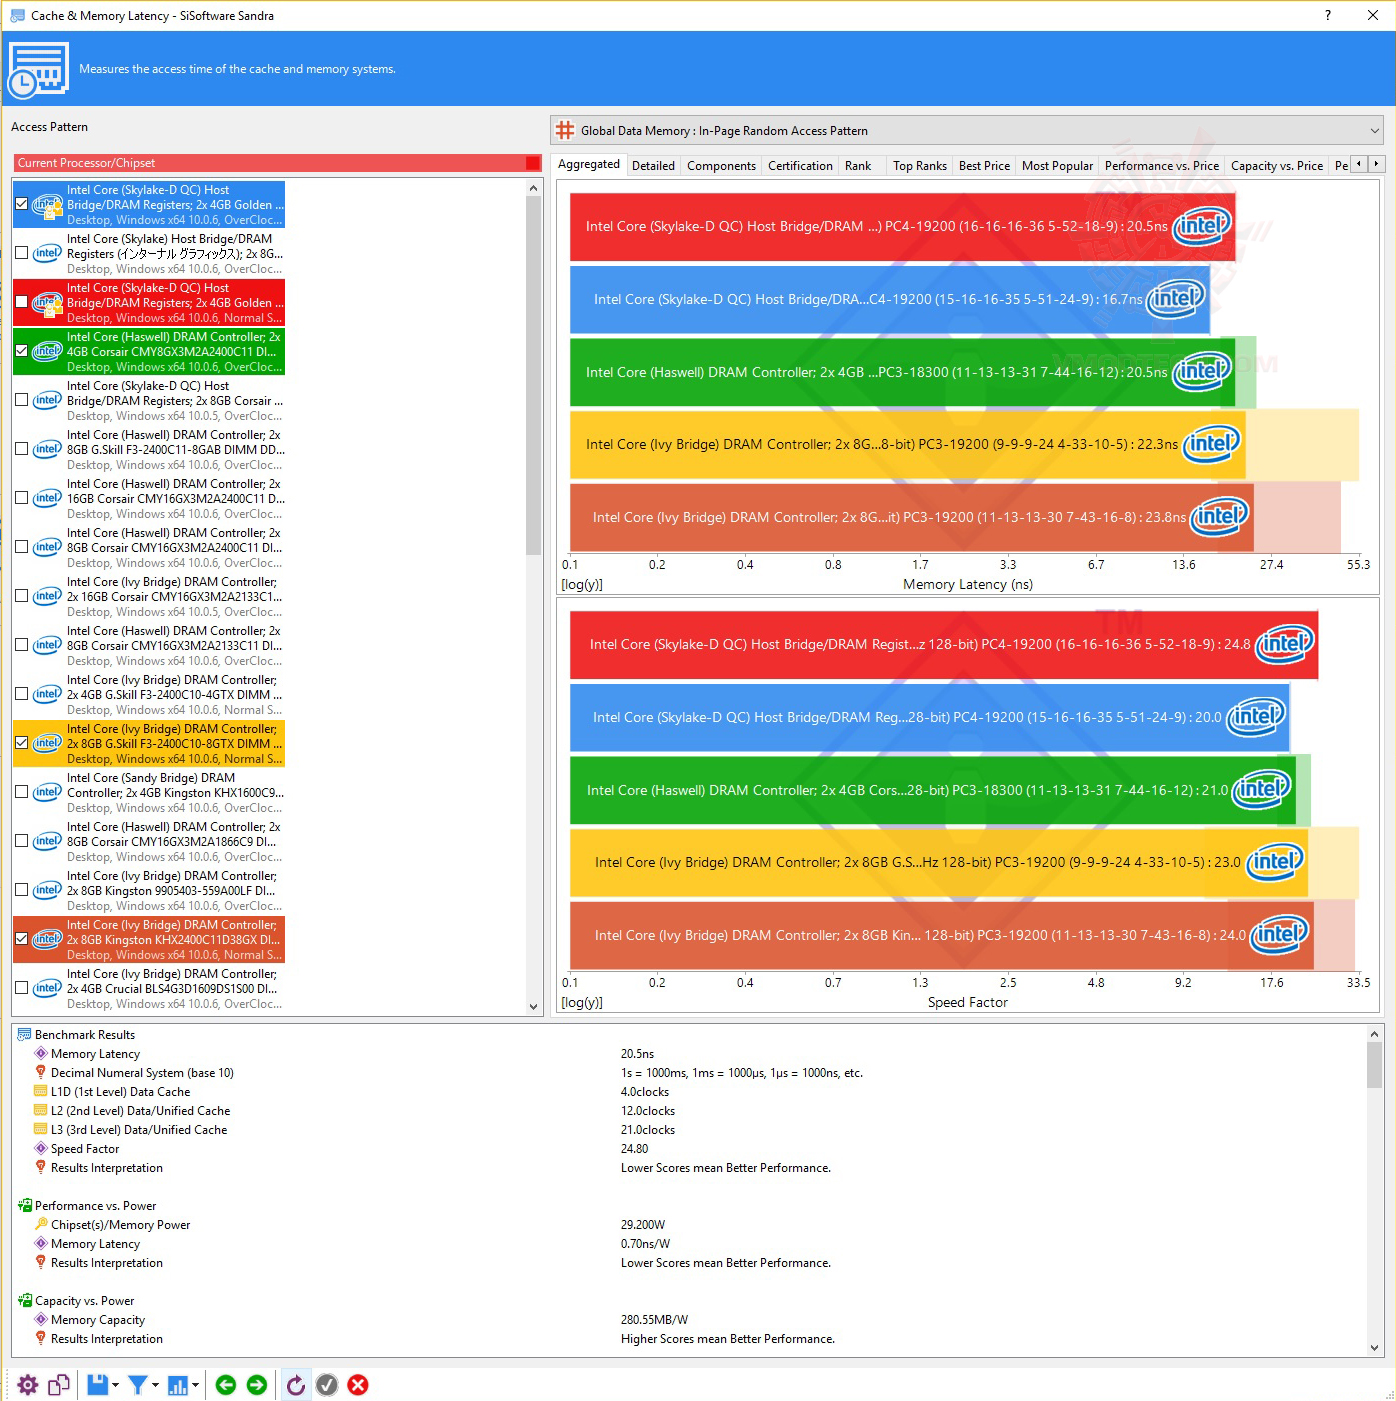The image size is (1396, 1401).
Task: Click the right tab scroll arrow
Action: point(1376,164)
